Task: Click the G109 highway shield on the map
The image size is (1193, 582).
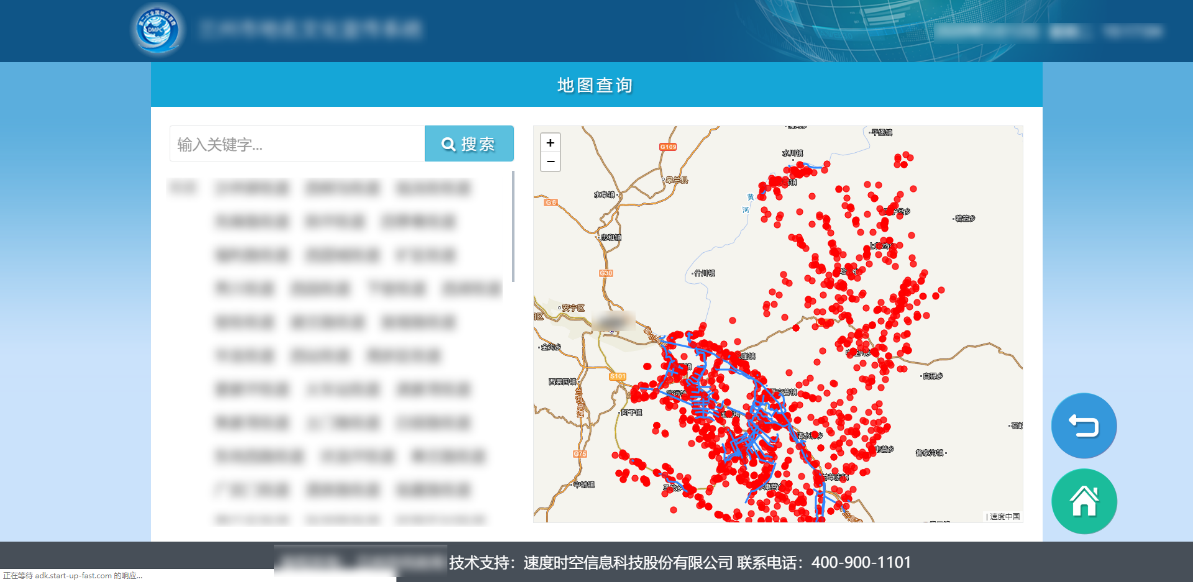Action: pyautogui.click(x=668, y=147)
